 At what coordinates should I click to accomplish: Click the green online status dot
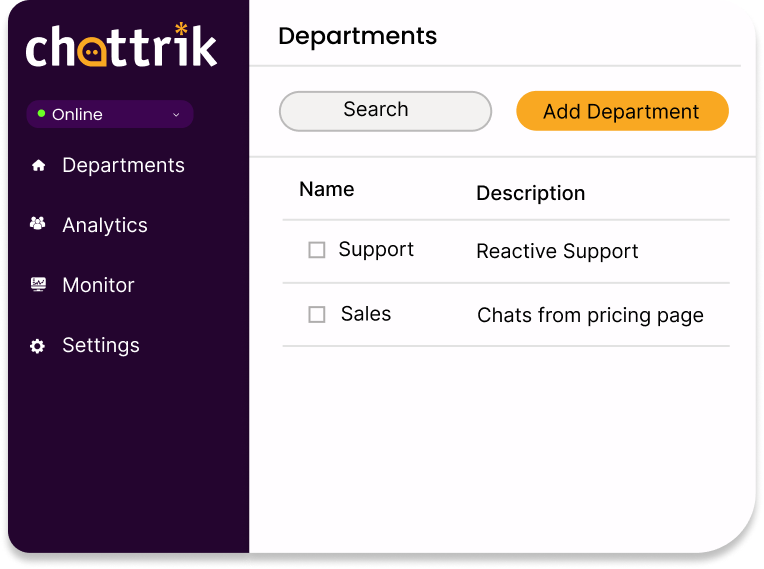tap(41, 114)
